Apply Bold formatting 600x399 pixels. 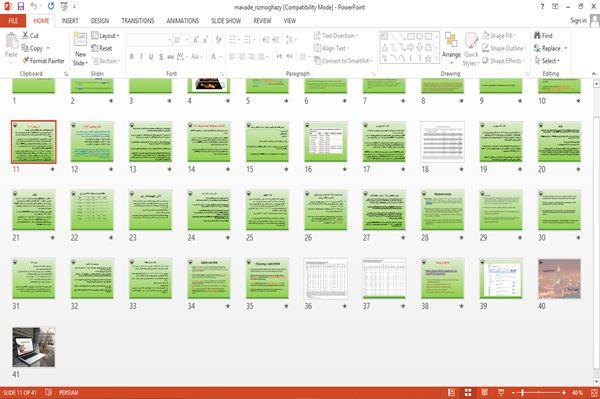coord(131,57)
